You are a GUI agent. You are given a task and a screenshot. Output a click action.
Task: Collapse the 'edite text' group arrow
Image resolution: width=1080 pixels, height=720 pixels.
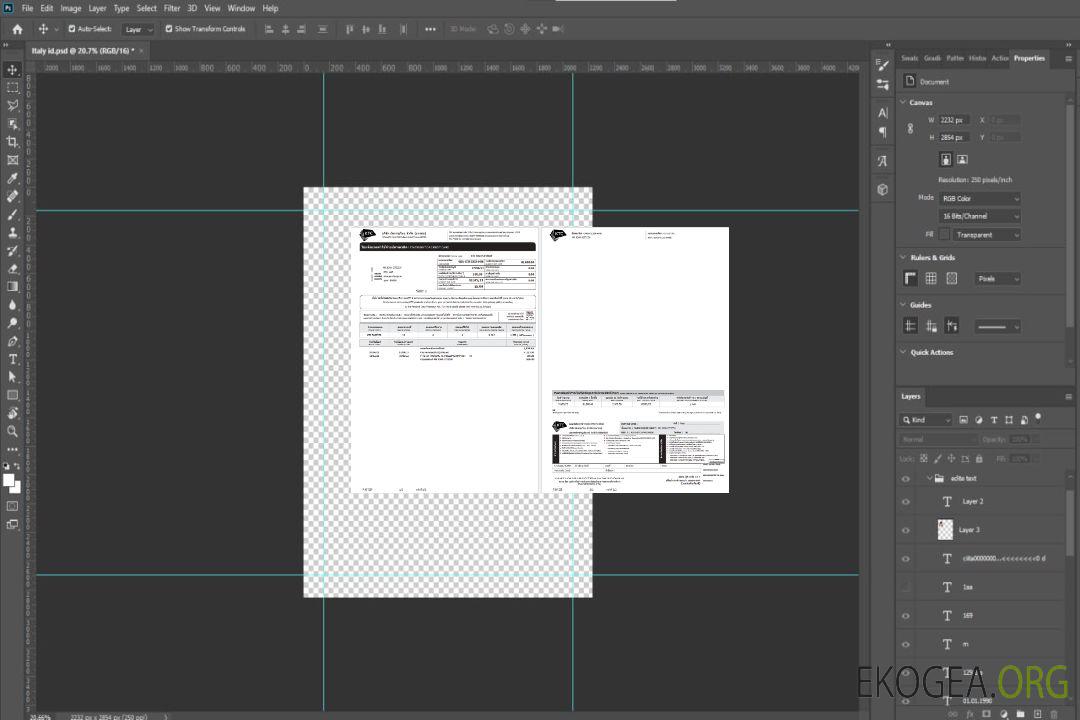(x=929, y=478)
